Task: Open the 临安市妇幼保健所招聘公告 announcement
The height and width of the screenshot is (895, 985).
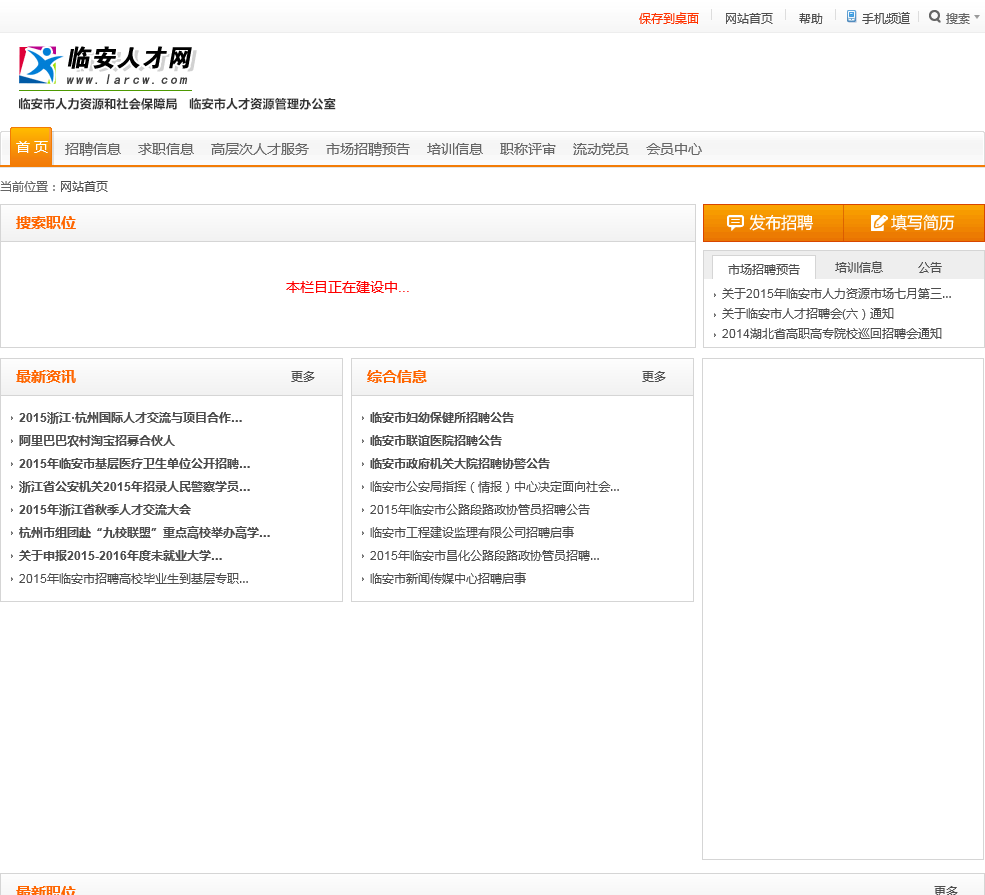Action: pyautogui.click(x=441, y=418)
